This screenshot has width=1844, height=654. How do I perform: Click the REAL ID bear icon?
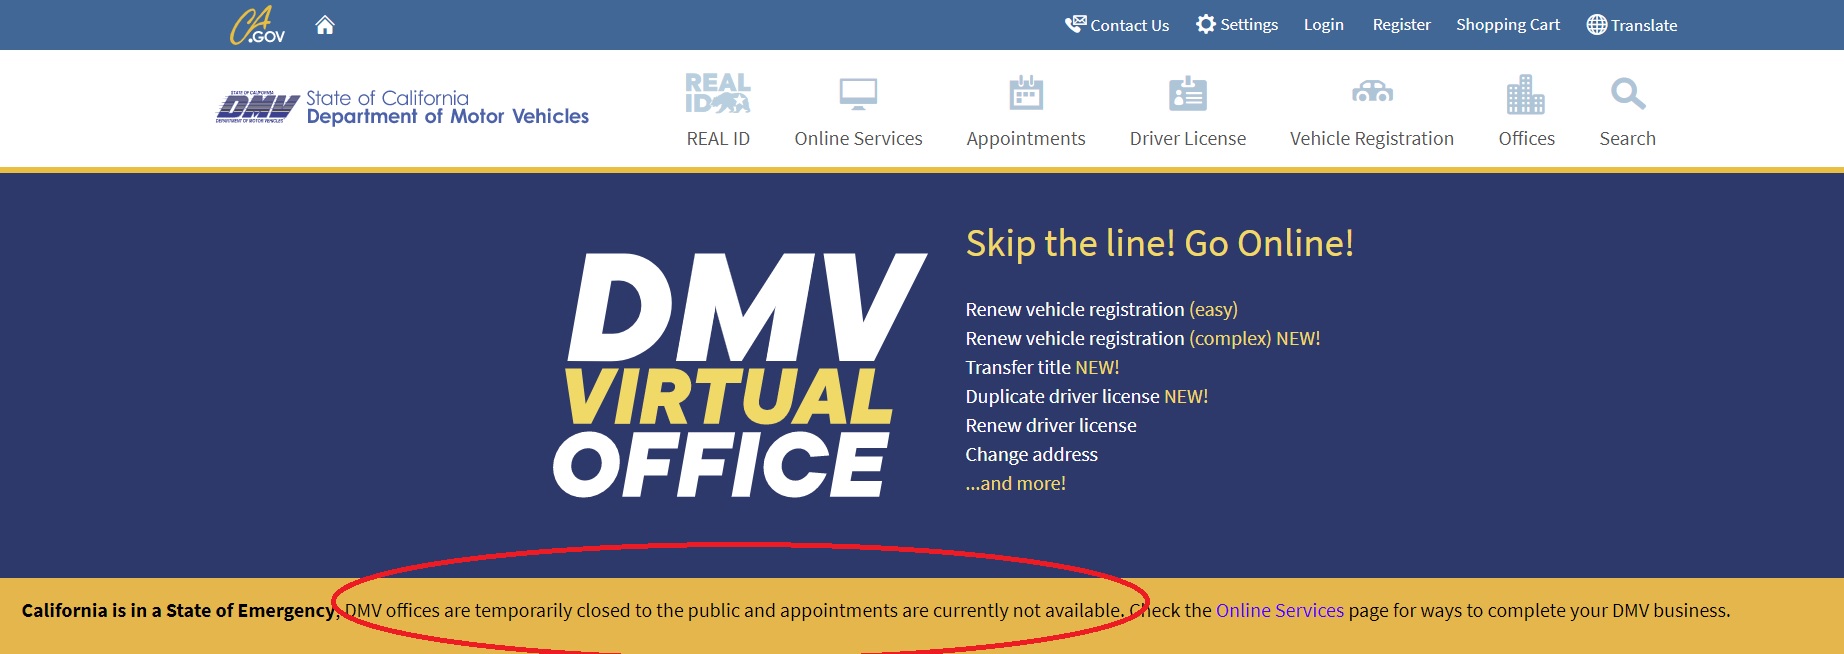coord(718,93)
